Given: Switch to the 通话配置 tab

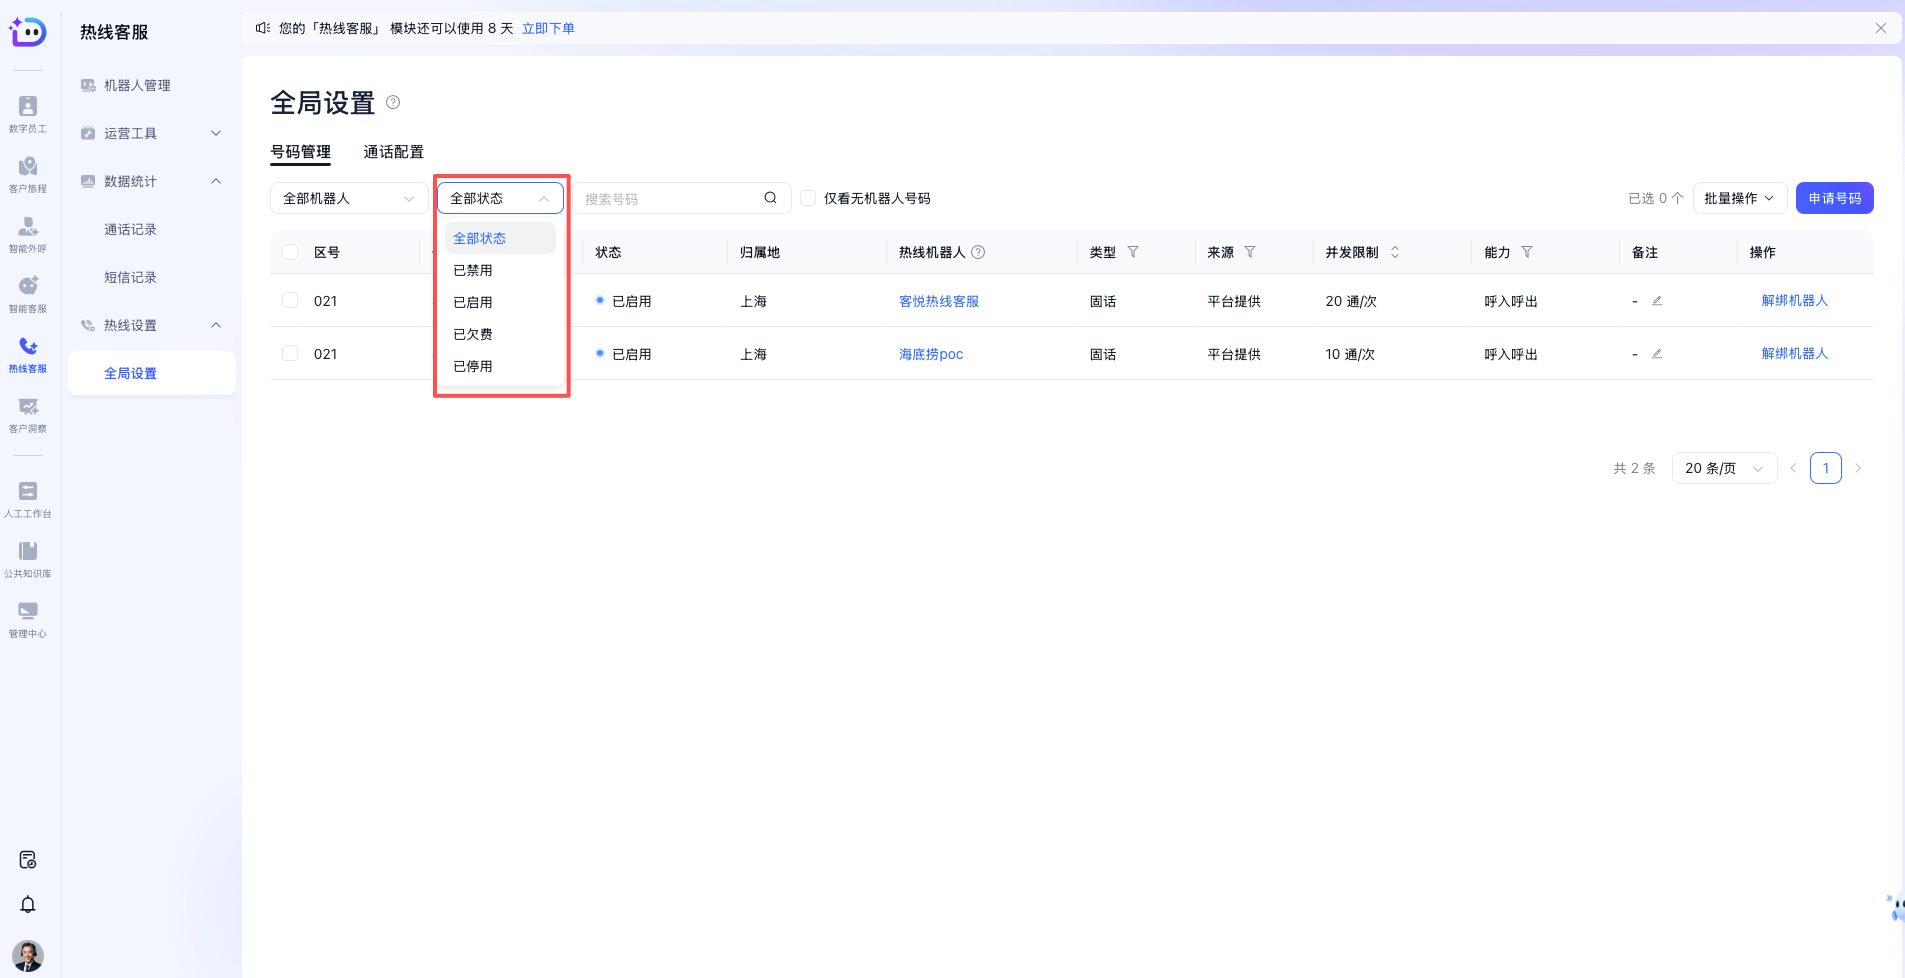Looking at the screenshot, I should tap(393, 152).
